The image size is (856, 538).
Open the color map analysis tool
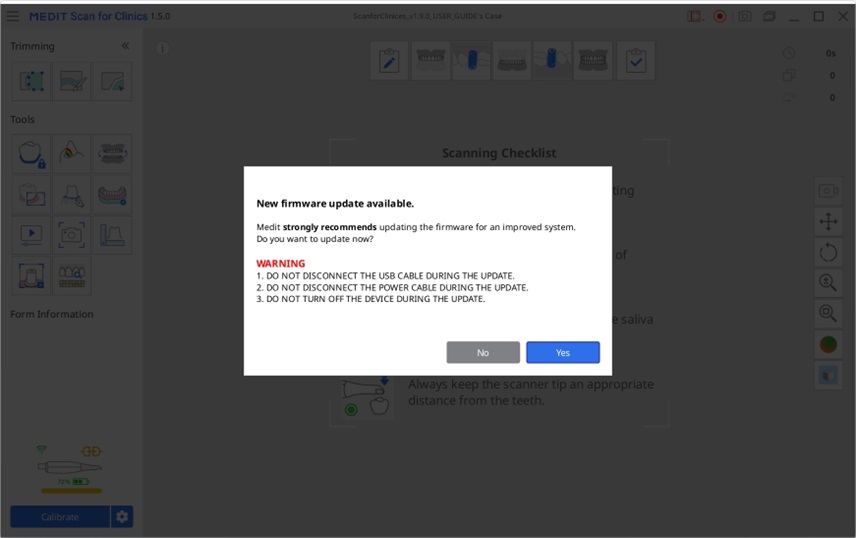pyautogui.click(x=72, y=154)
